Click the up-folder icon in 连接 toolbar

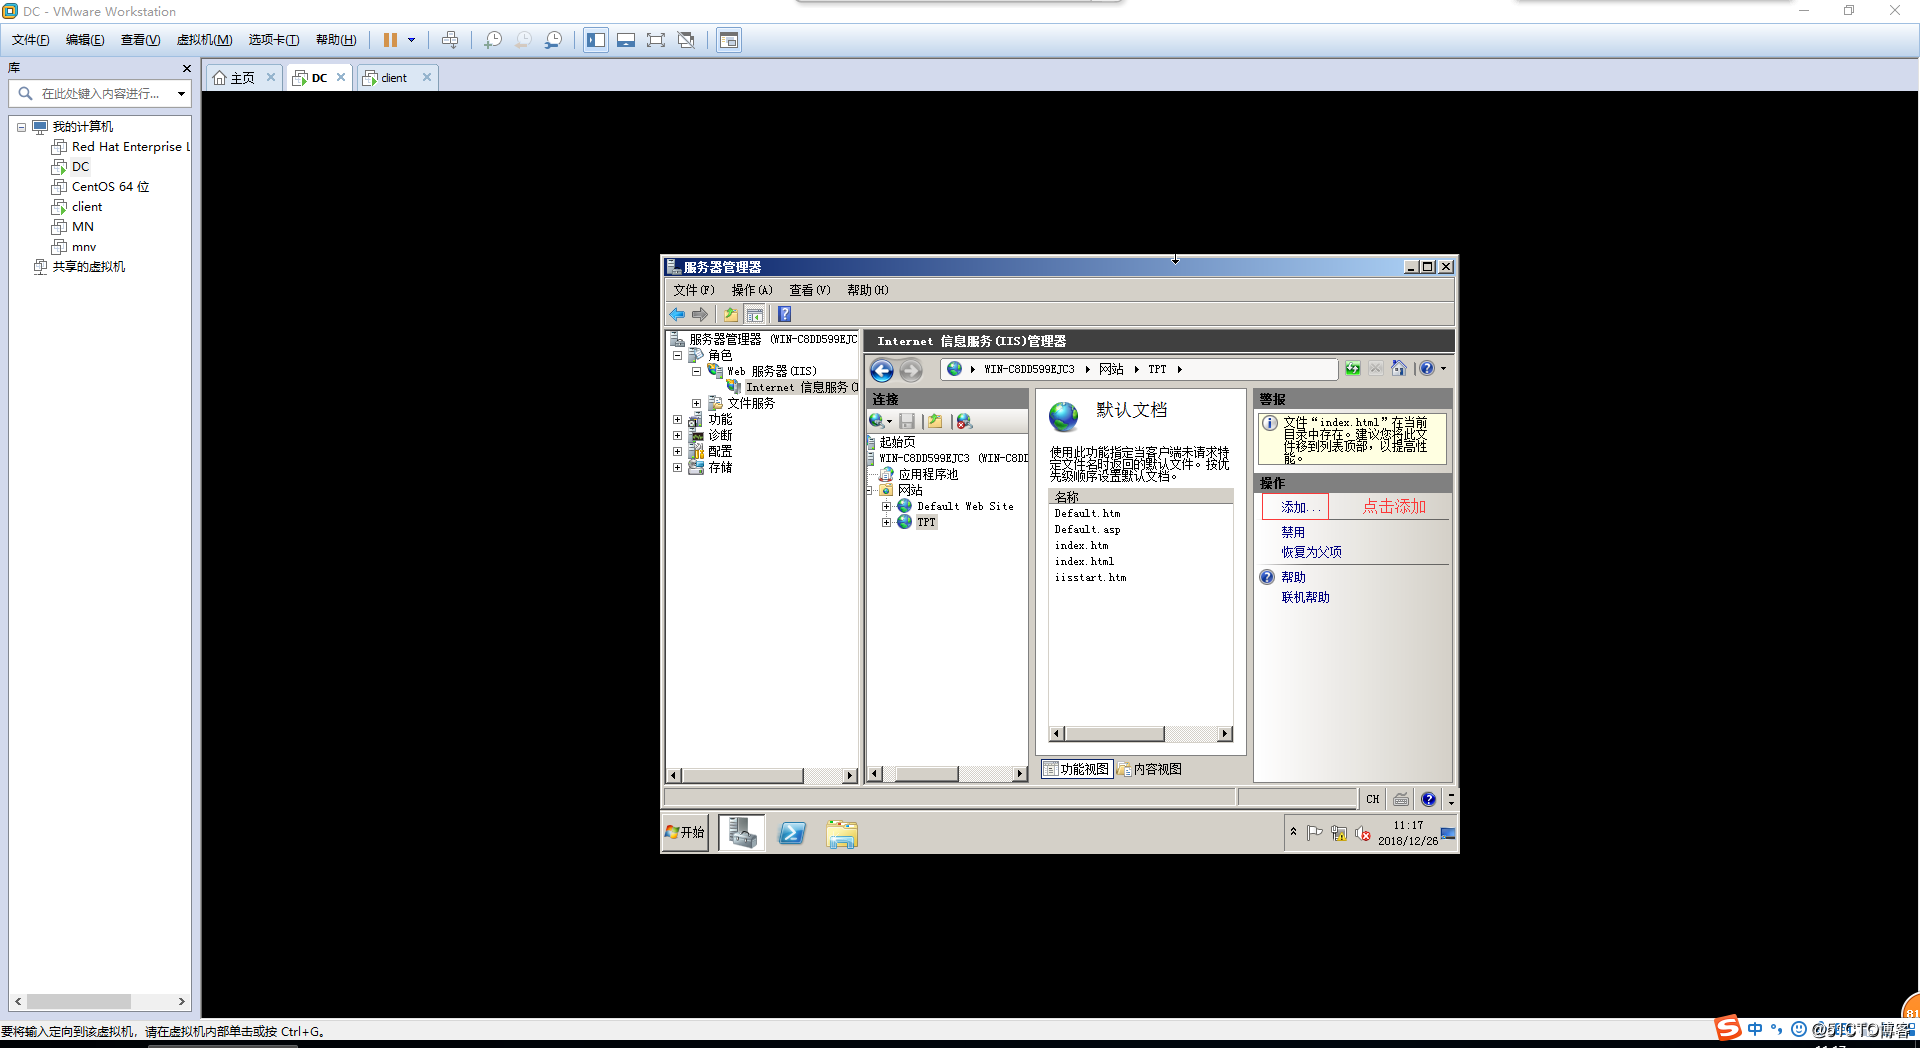pyautogui.click(x=935, y=421)
